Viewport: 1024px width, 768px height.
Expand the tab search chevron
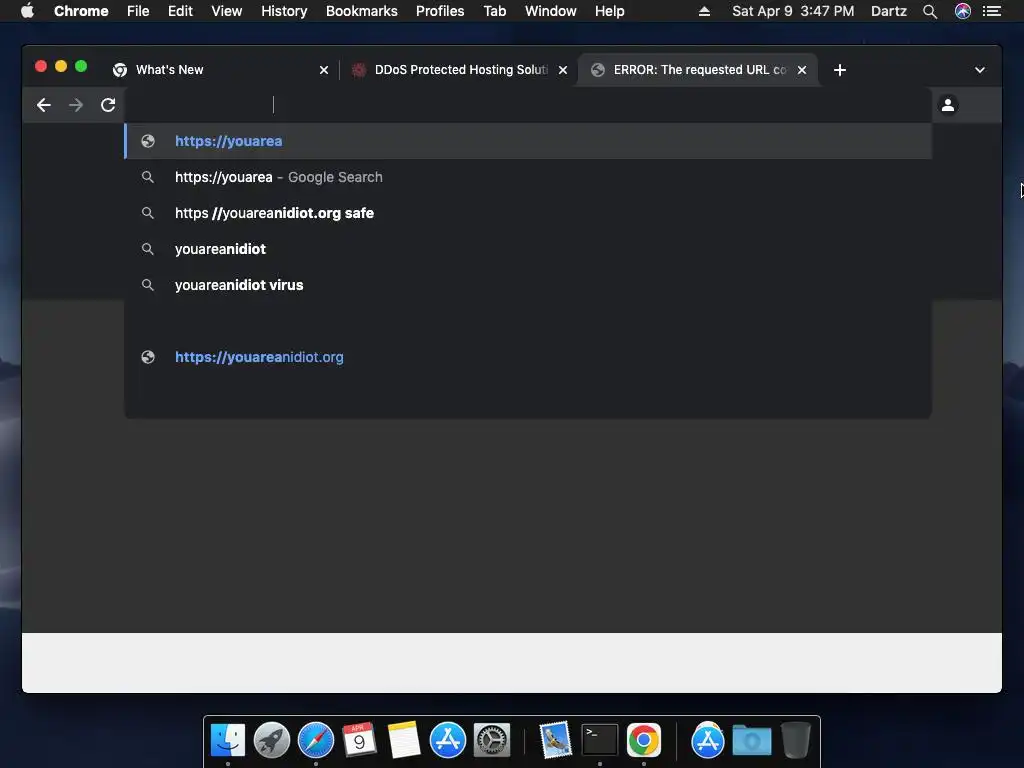point(980,70)
